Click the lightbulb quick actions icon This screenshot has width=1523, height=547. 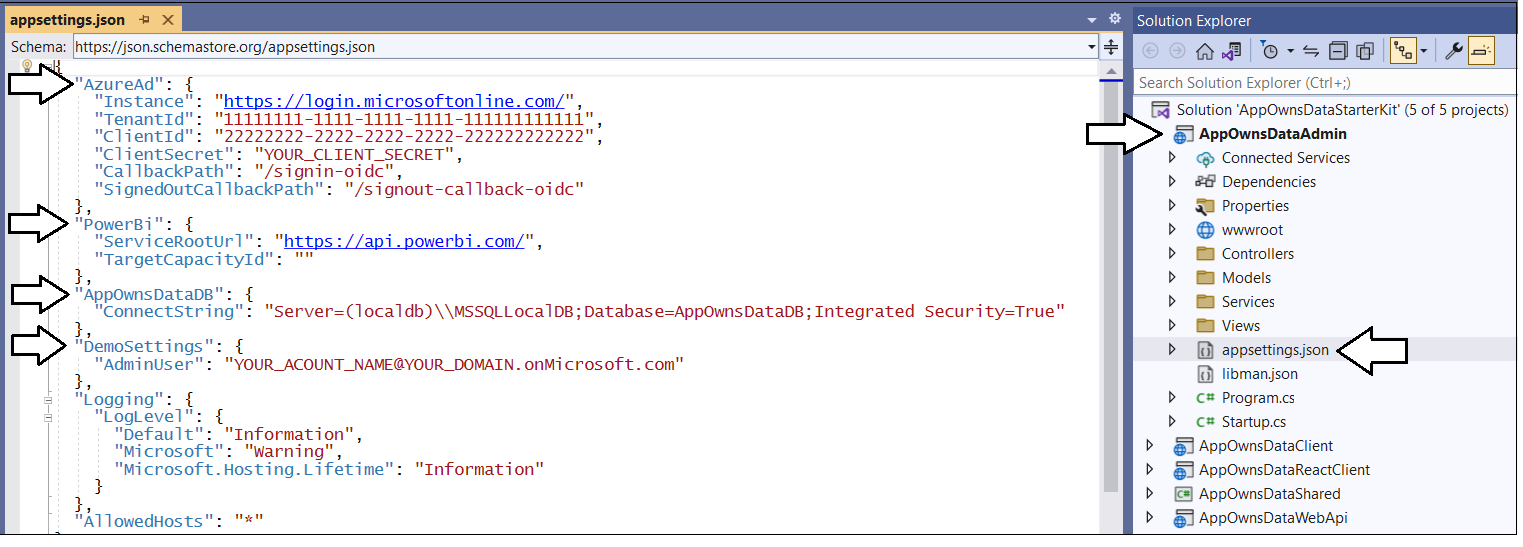coord(27,66)
